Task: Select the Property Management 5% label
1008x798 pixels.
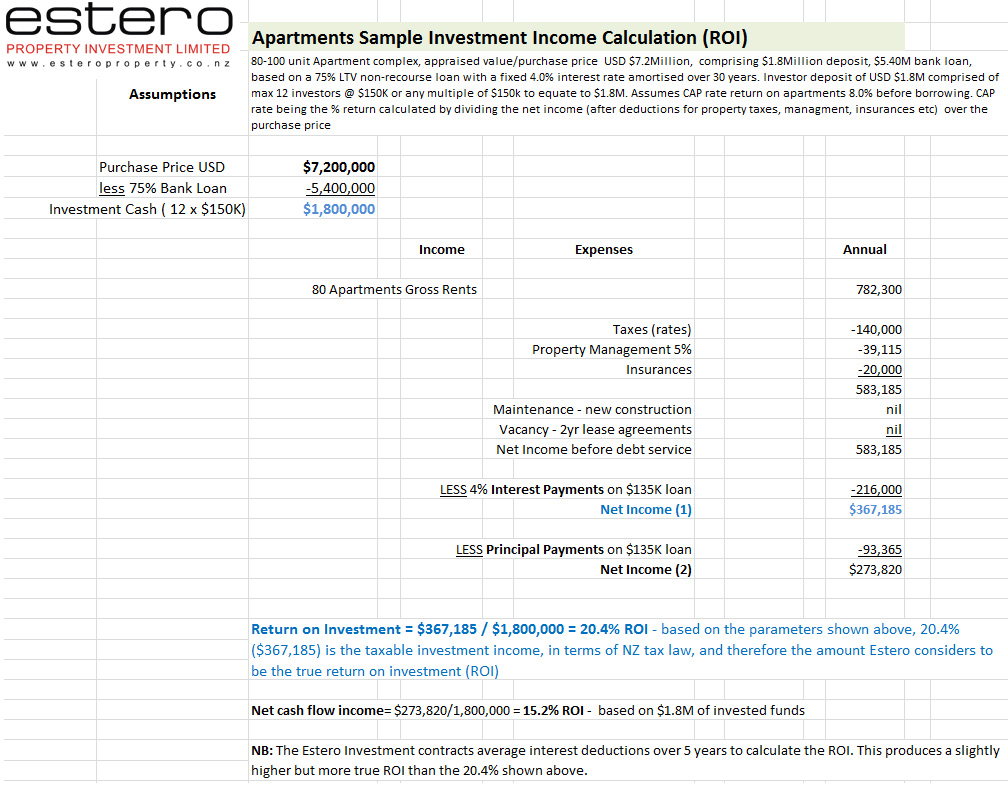Action: [x=611, y=349]
